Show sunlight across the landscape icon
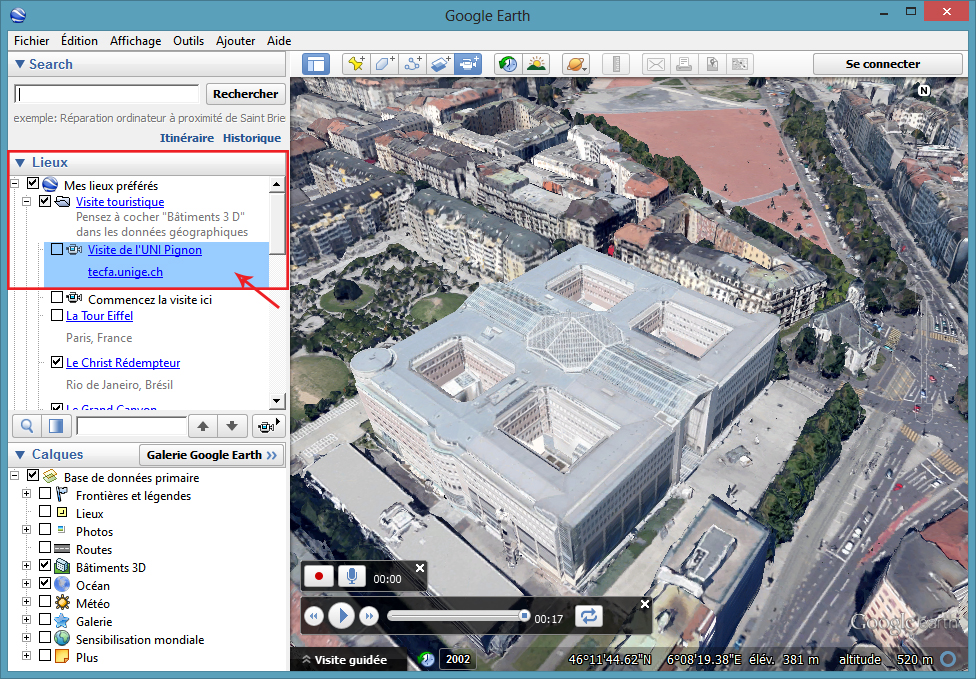Image resolution: width=976 pixels, height=679 pixels. click(536, 64)
